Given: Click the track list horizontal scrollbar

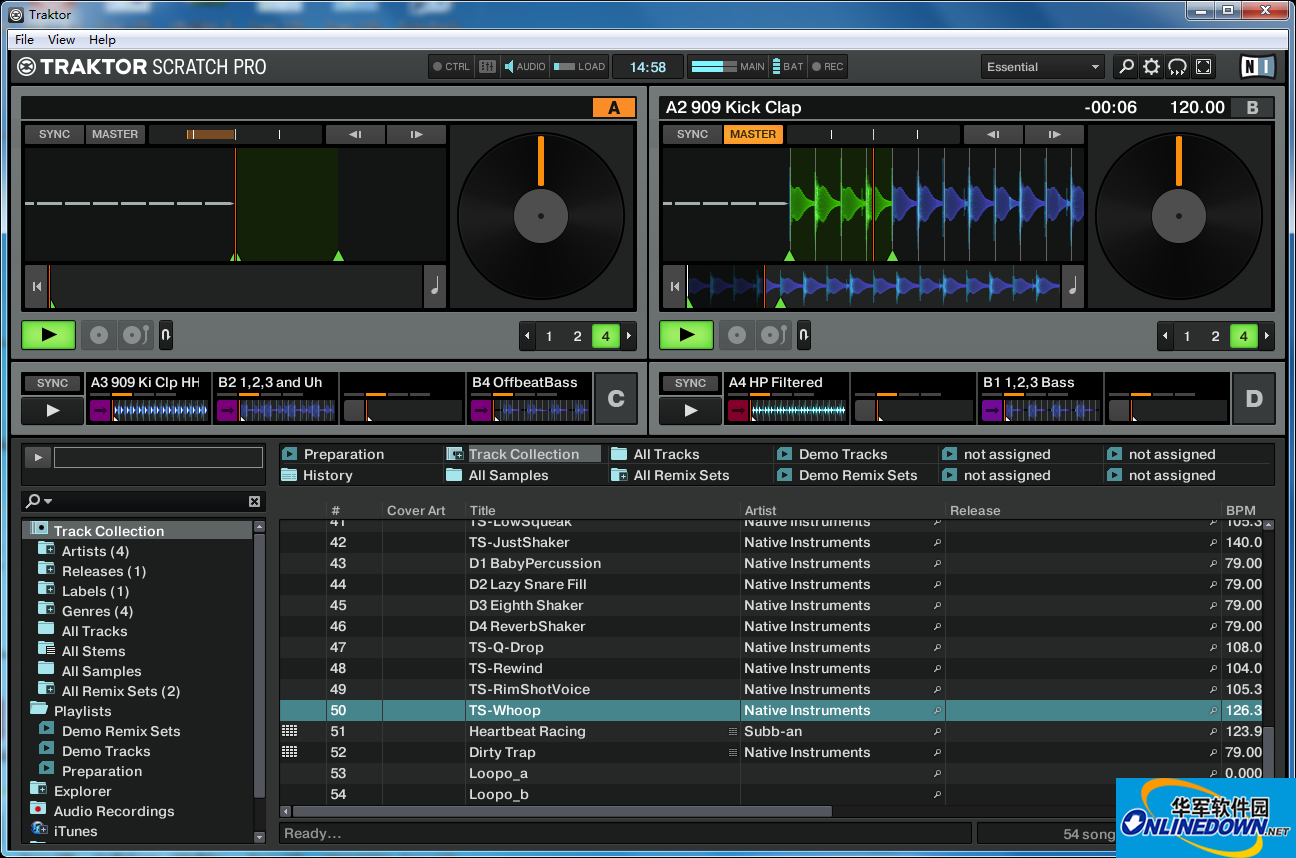Looking at the screenshot, I should point(561,811).
